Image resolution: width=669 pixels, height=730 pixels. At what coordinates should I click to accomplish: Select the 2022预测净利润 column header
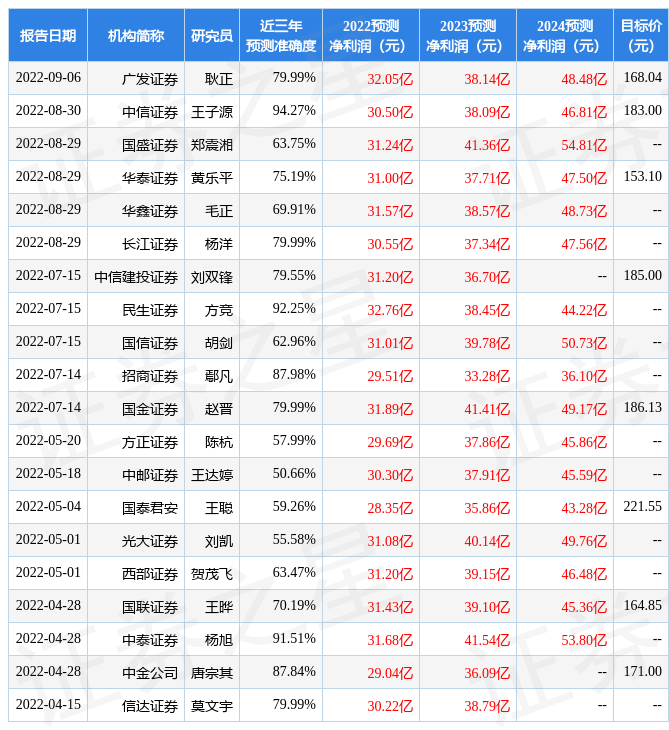[370, 35]
